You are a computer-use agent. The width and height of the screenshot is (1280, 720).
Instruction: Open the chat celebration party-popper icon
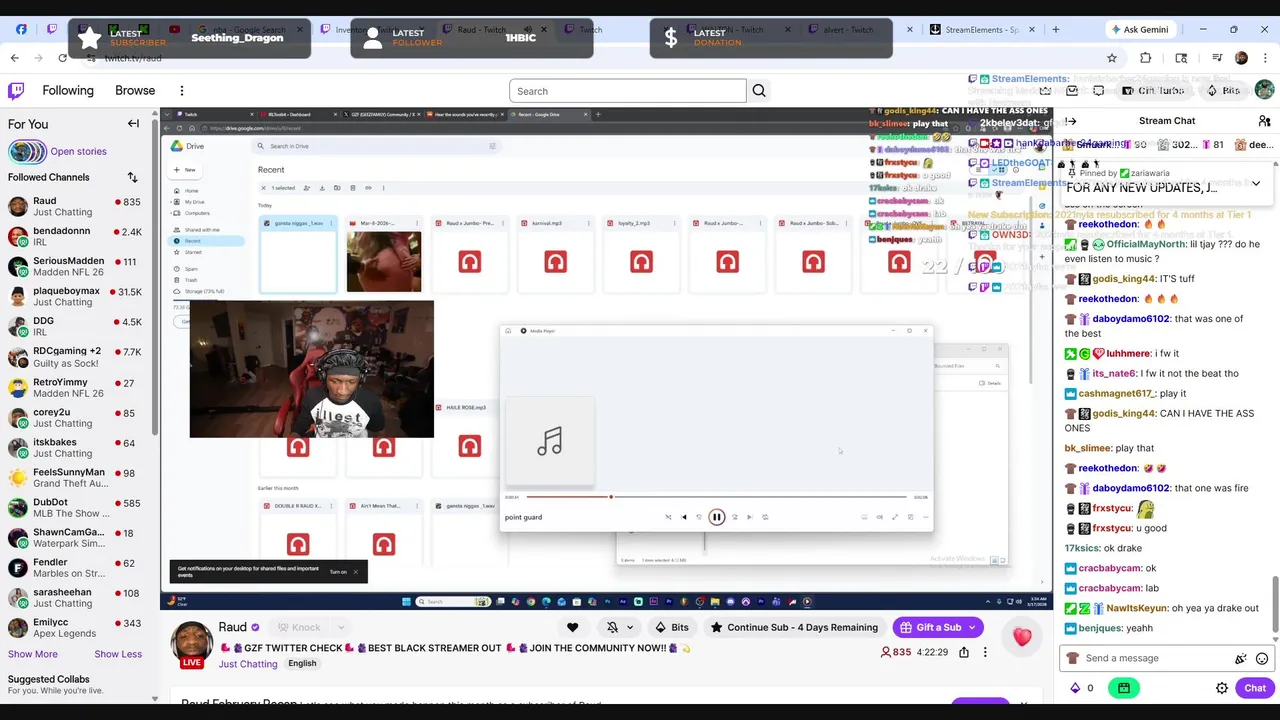click(x=1241, y=658)
